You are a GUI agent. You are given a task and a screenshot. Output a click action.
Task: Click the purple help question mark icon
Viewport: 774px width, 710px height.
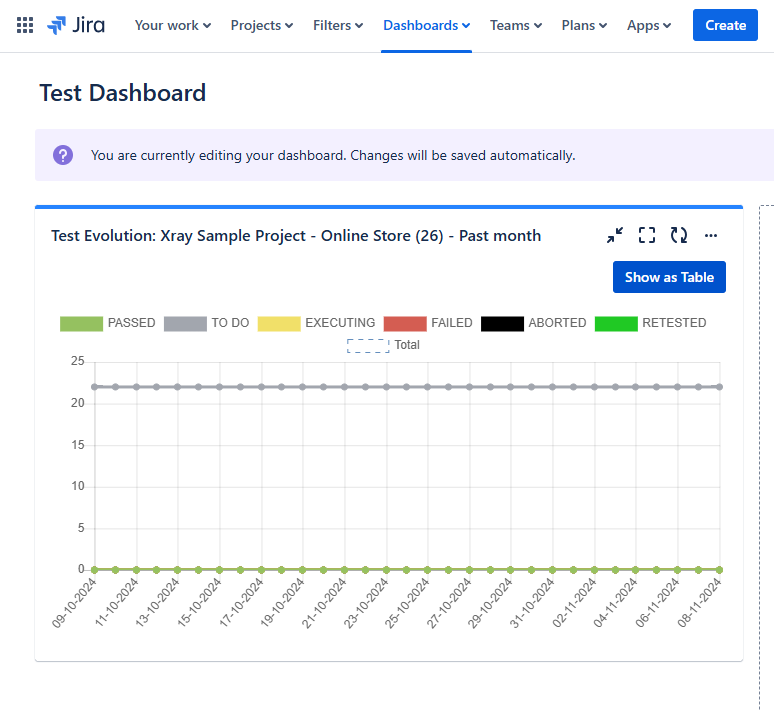click(63, 155)
